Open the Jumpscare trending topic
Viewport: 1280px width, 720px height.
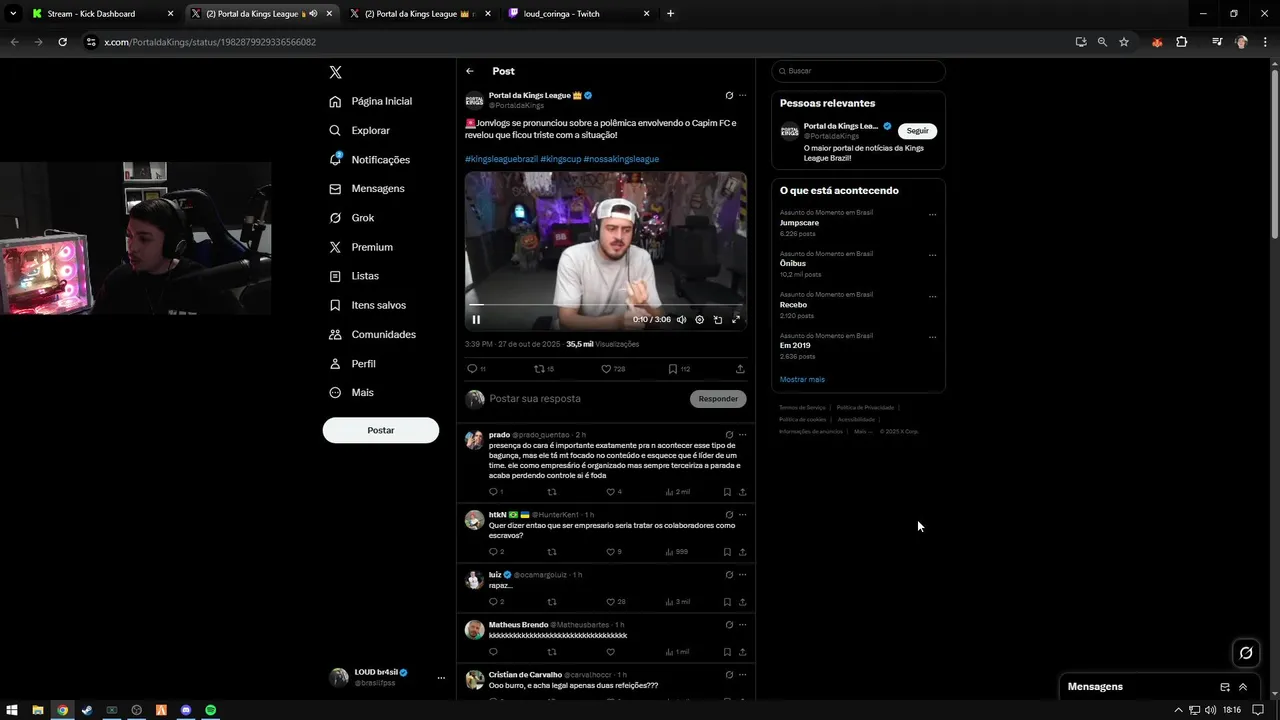[x=799, y=223]
